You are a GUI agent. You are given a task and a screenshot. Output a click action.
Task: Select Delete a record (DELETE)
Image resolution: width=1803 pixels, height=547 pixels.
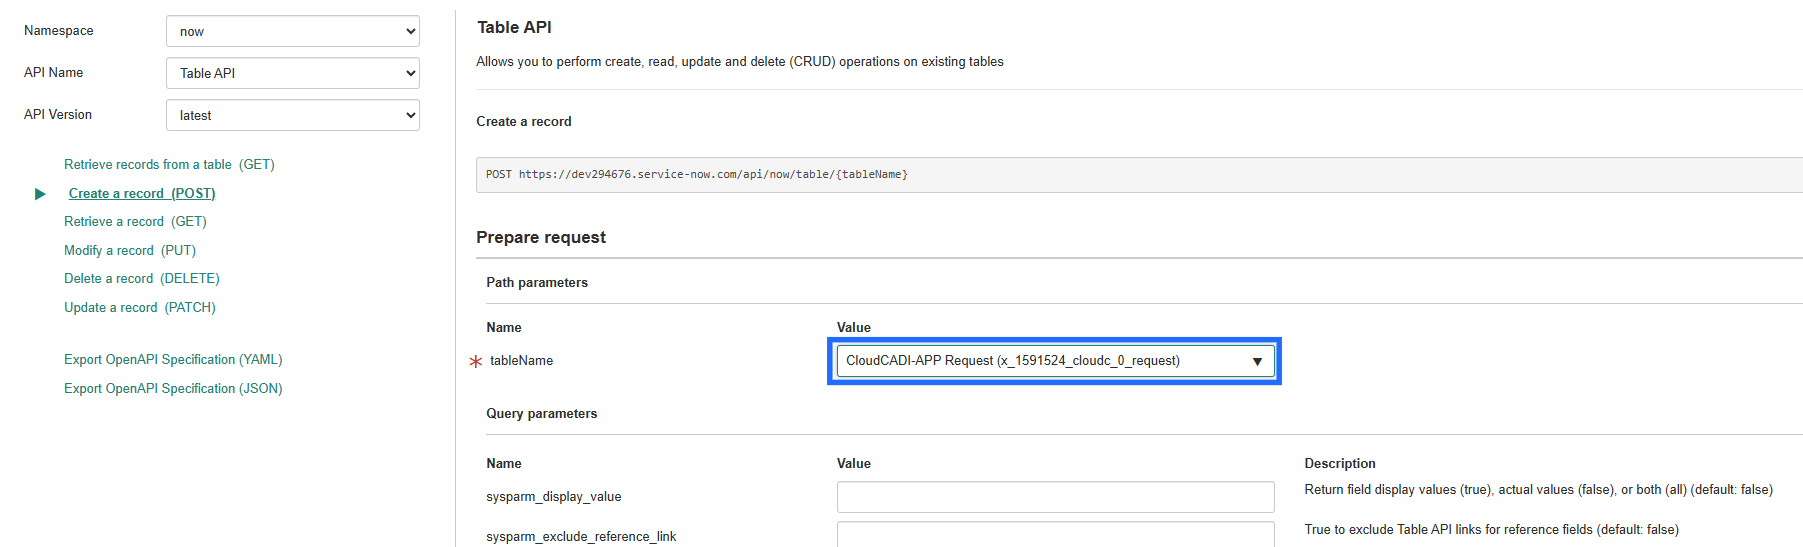coord(142,279)
